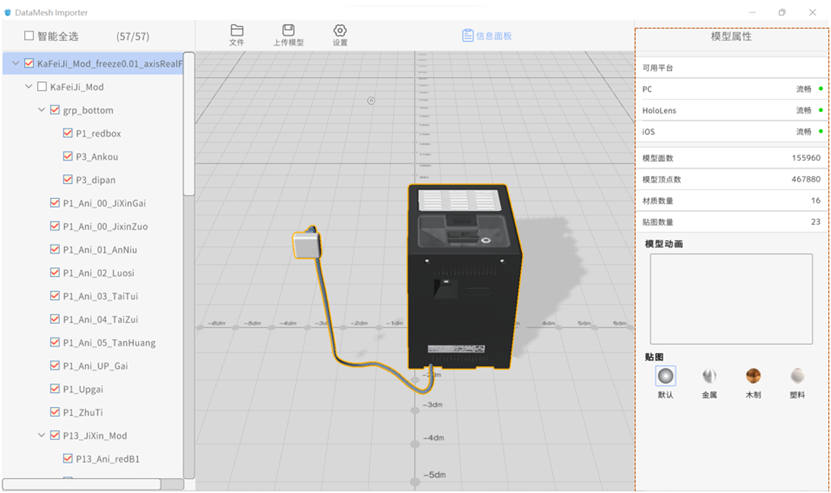Viewport: 831px width, 493px height.
Task: Collapse the KaFeiJi_Mod tree node
Action: (x=28, y=86)
